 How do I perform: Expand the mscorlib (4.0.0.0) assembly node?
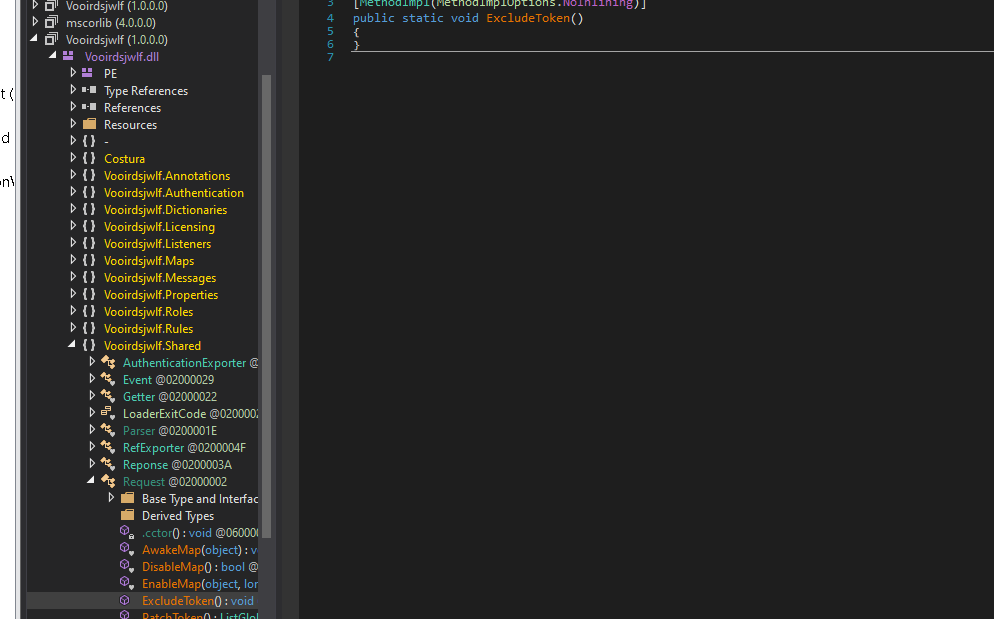click(35, 22)
